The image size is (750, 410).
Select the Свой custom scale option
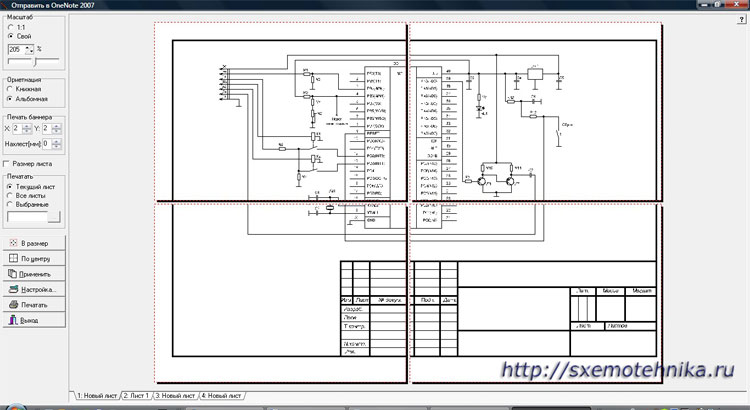click(11, 36)
